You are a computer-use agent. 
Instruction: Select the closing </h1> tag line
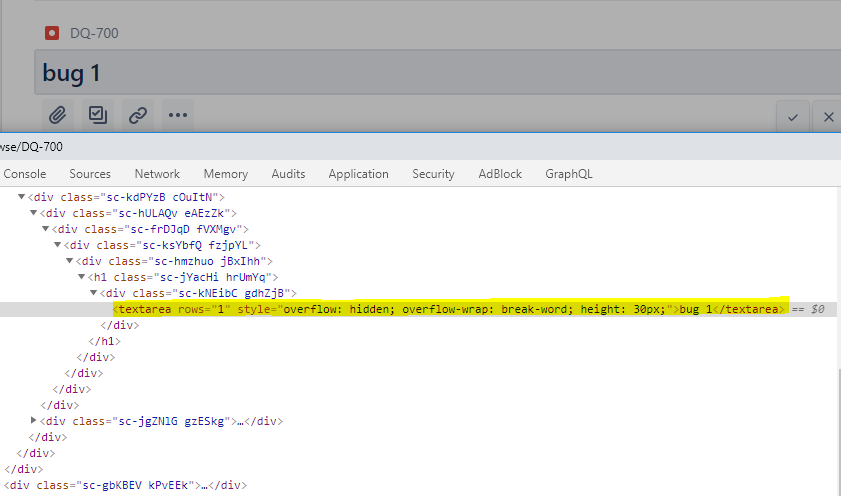[105, 341]
